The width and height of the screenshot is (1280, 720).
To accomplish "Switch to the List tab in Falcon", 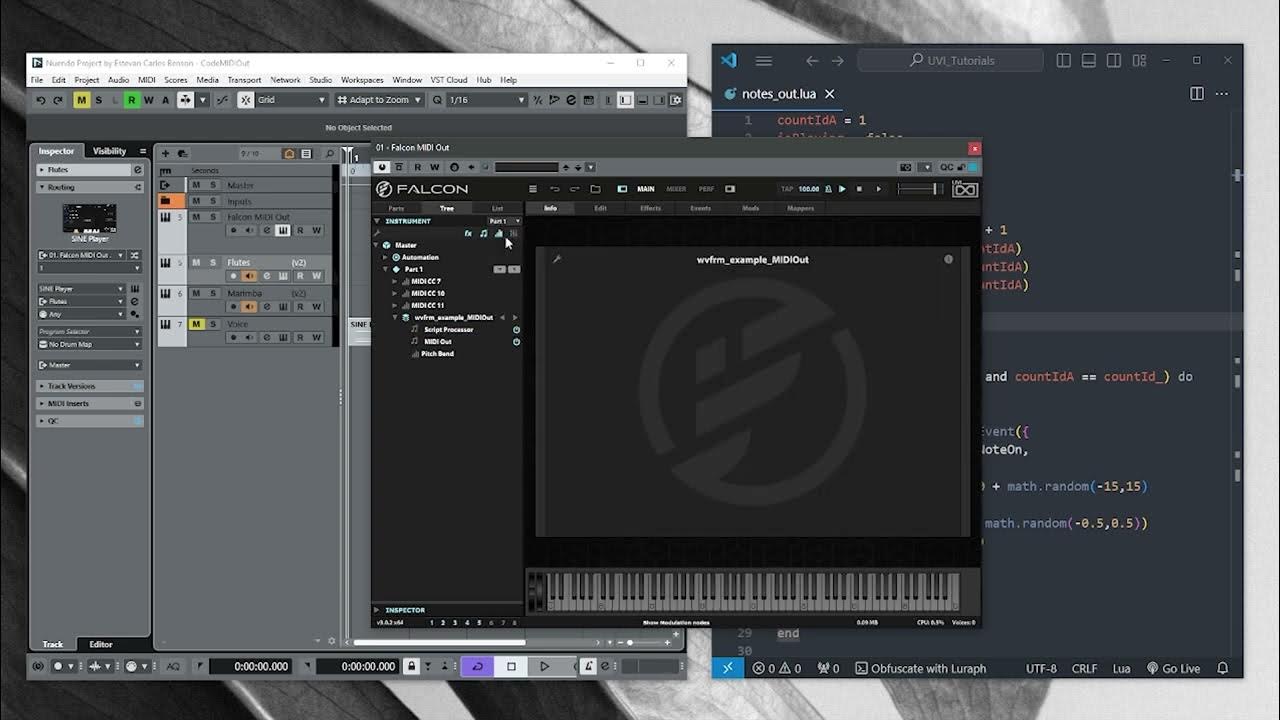I will click(498, 208).
